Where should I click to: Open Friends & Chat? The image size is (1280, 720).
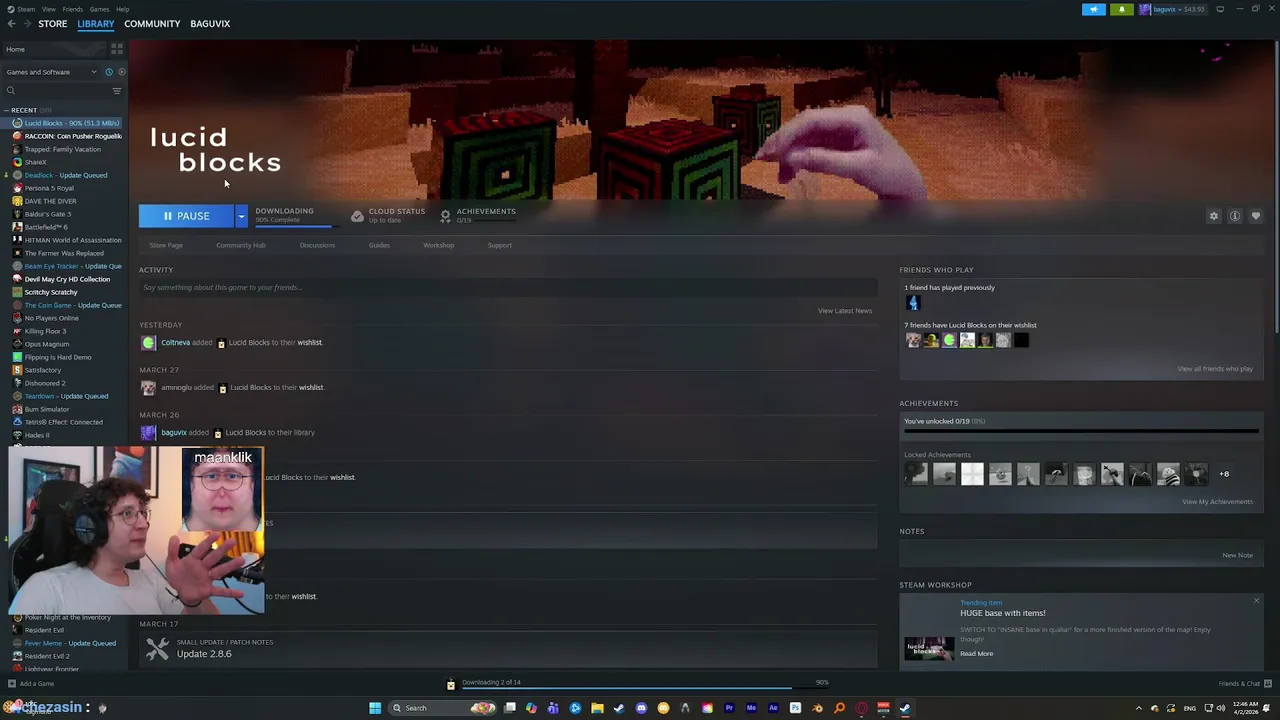point(1245,684)
